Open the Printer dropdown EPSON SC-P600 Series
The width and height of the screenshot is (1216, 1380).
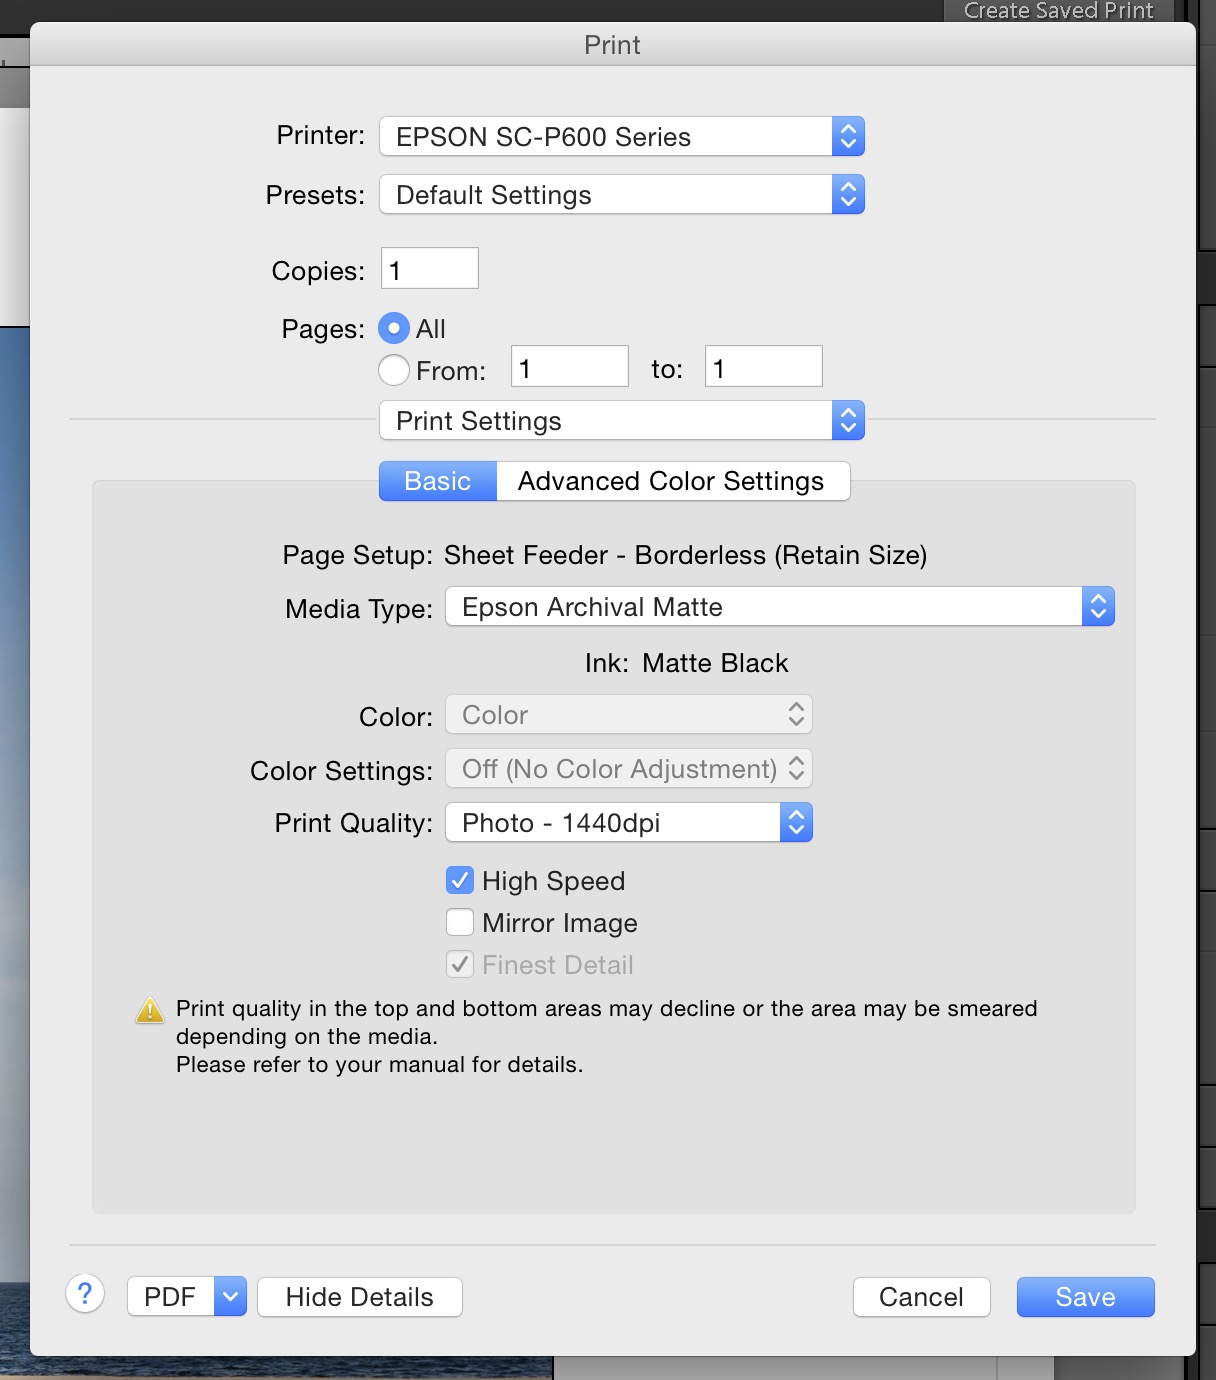621,136
